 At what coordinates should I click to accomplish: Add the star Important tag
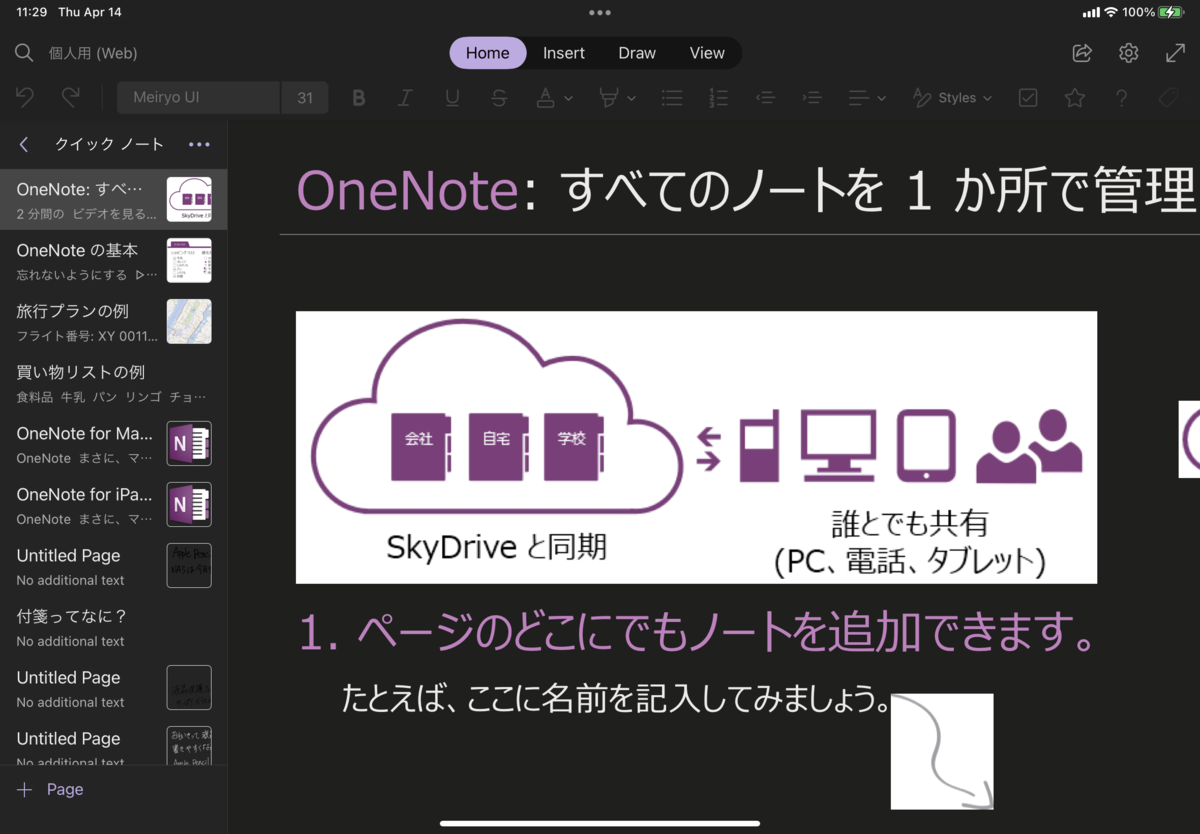coord(1075,98)
